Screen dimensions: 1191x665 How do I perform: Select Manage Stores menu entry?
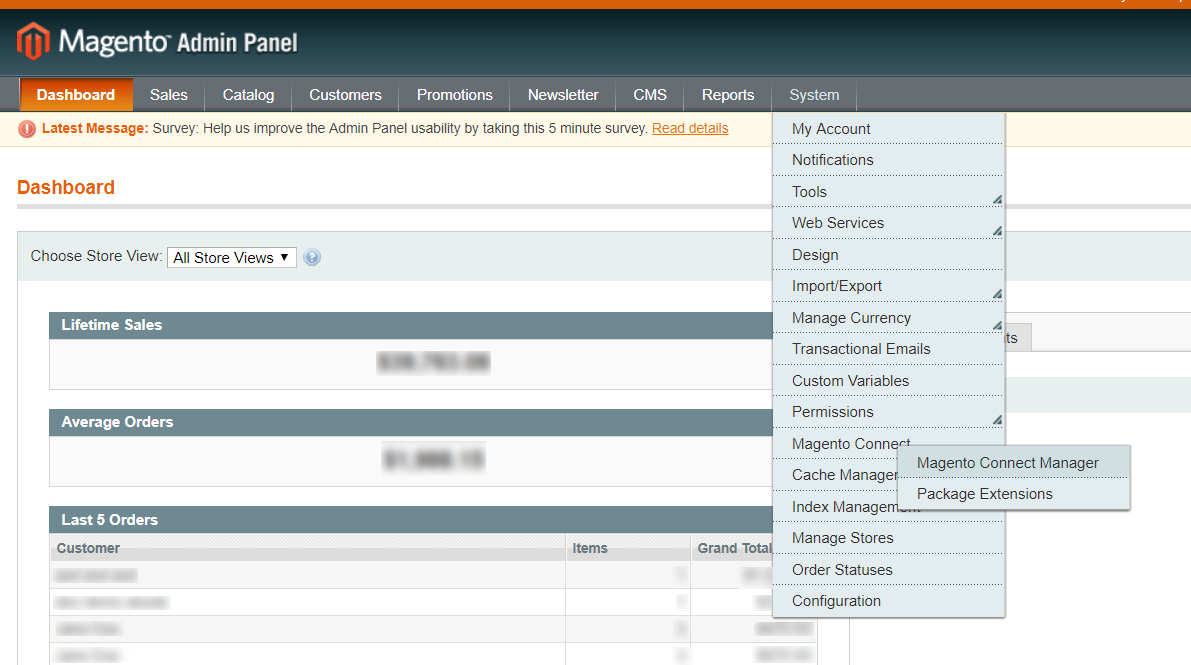point(888,538)
